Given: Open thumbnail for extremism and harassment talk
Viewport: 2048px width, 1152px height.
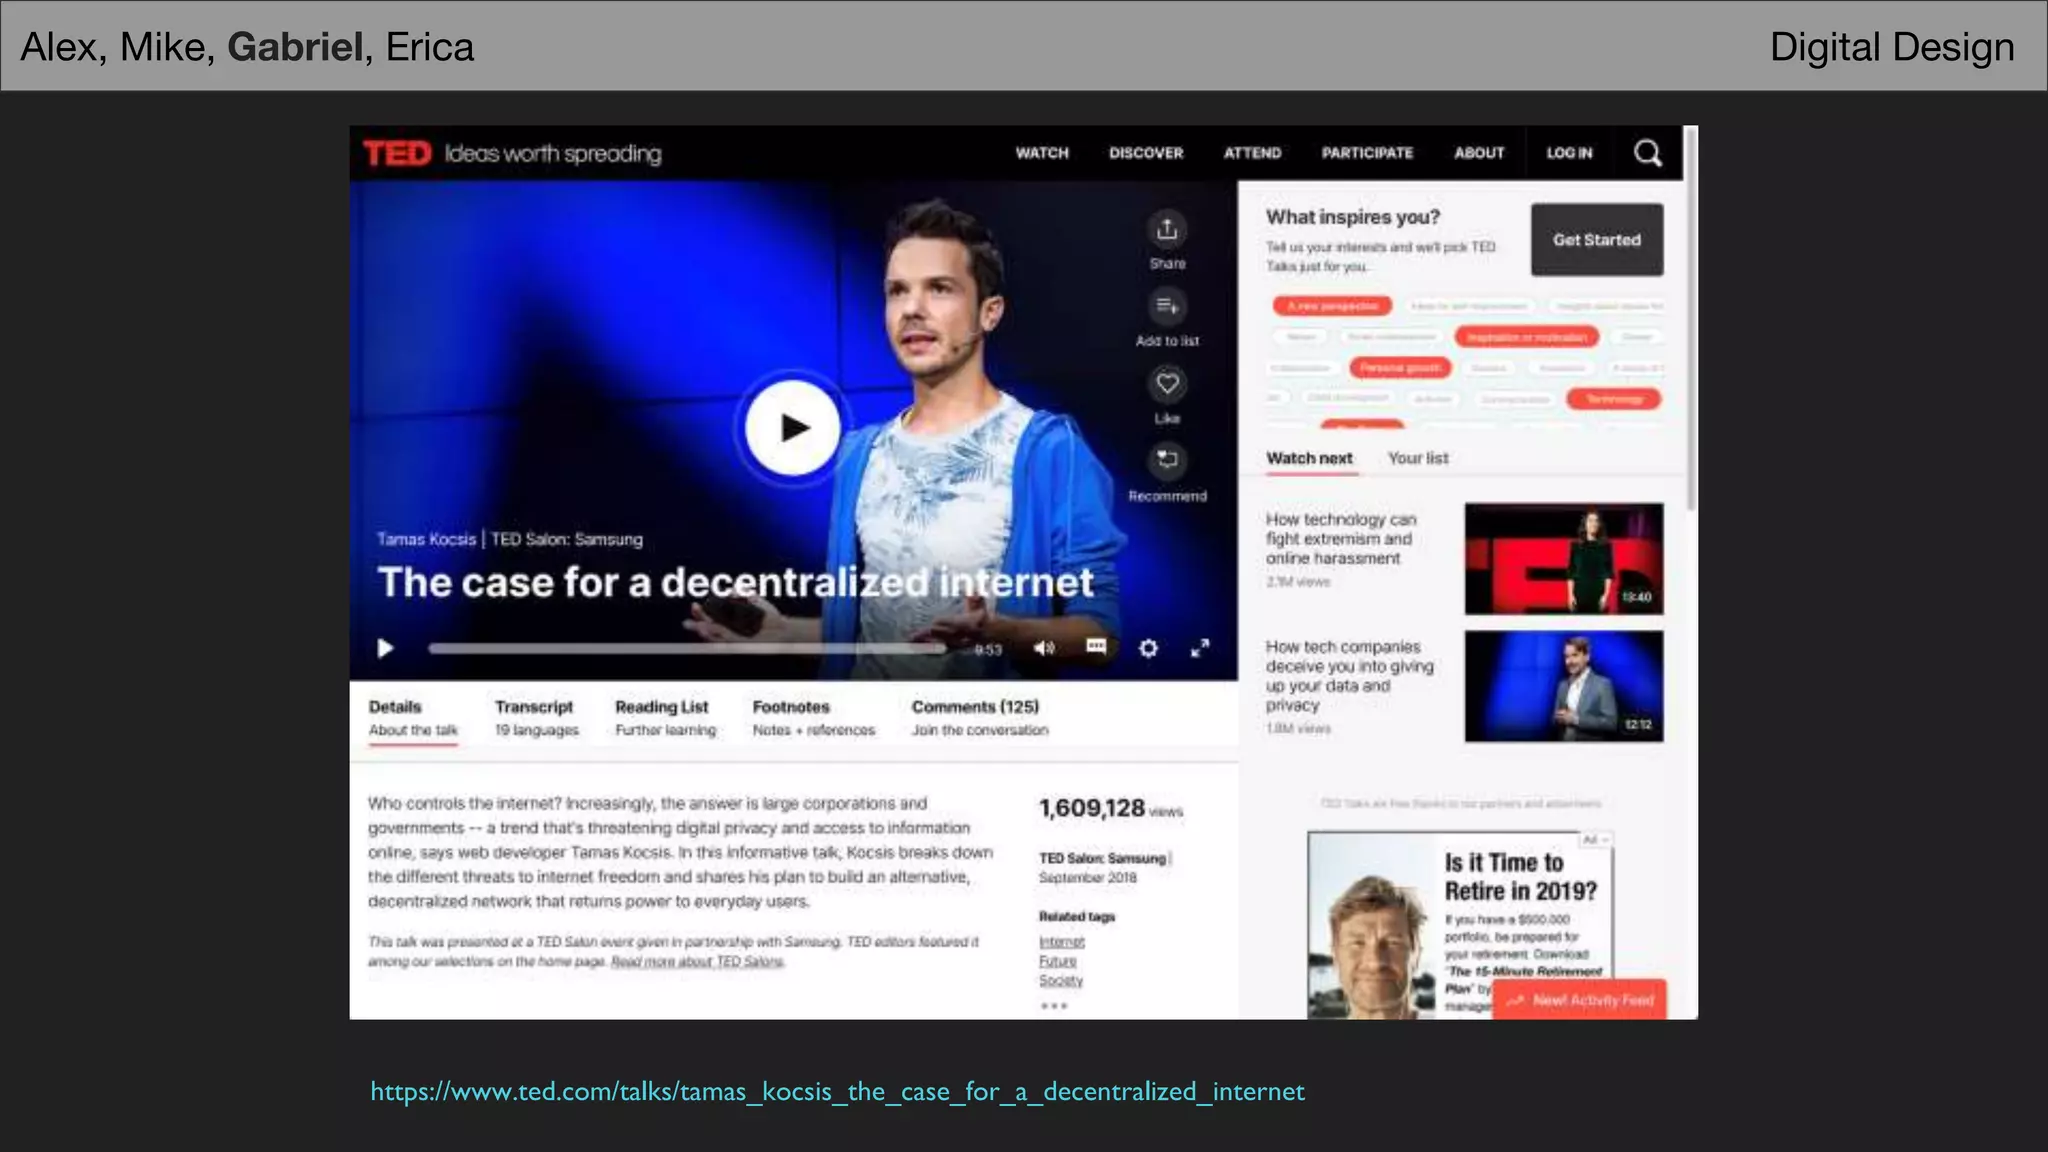Looking at the screenshot, I should (1564, 558).
